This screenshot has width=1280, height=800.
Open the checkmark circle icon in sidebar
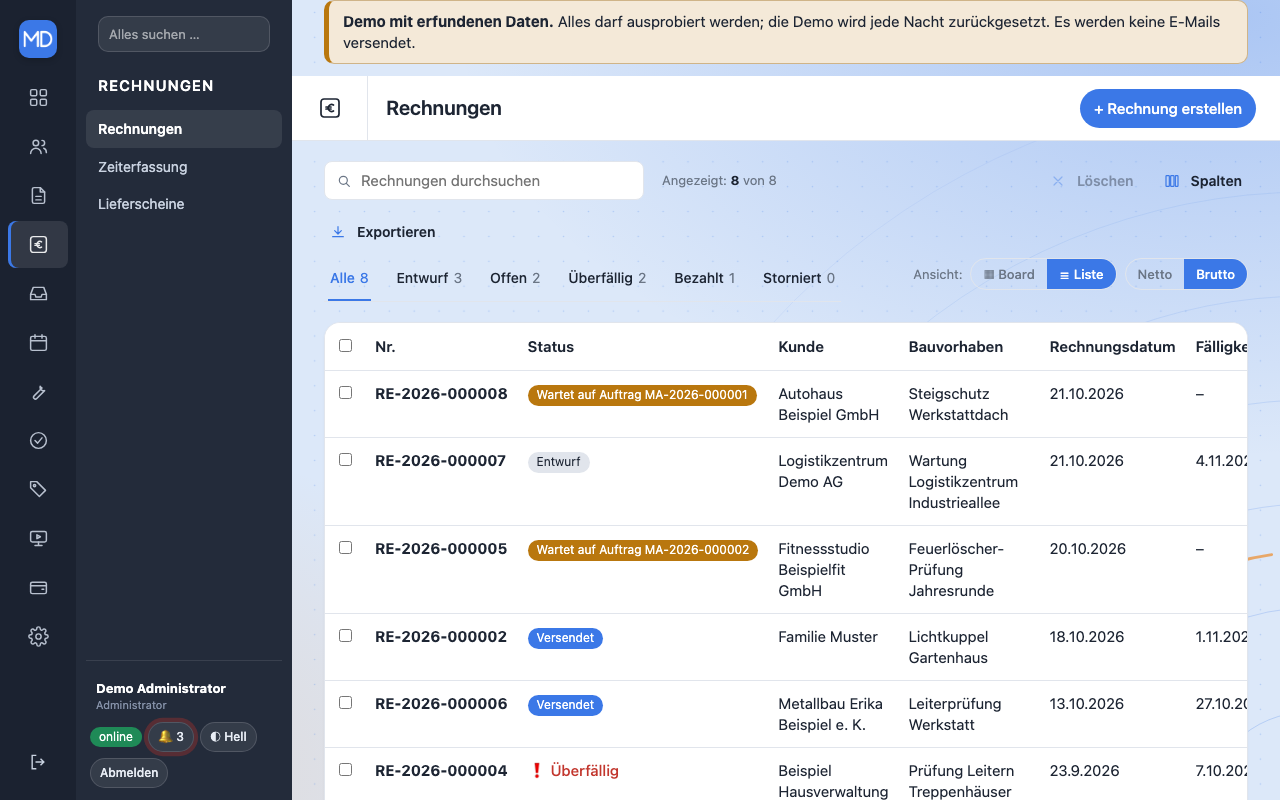38,440
